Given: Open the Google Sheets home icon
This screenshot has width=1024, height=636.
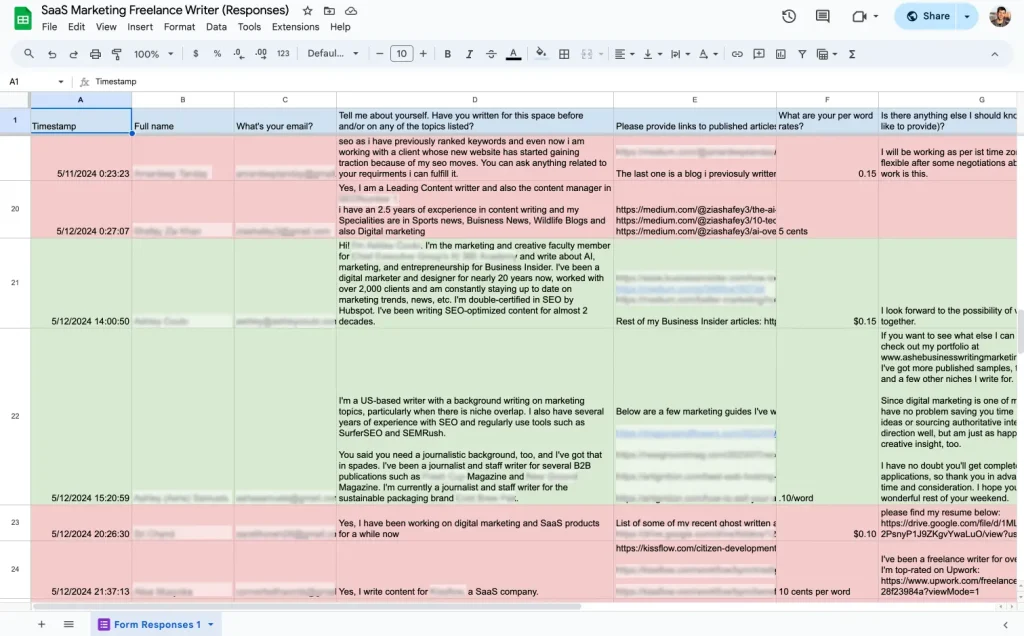Looking at the screenshot, I should 23,18.
